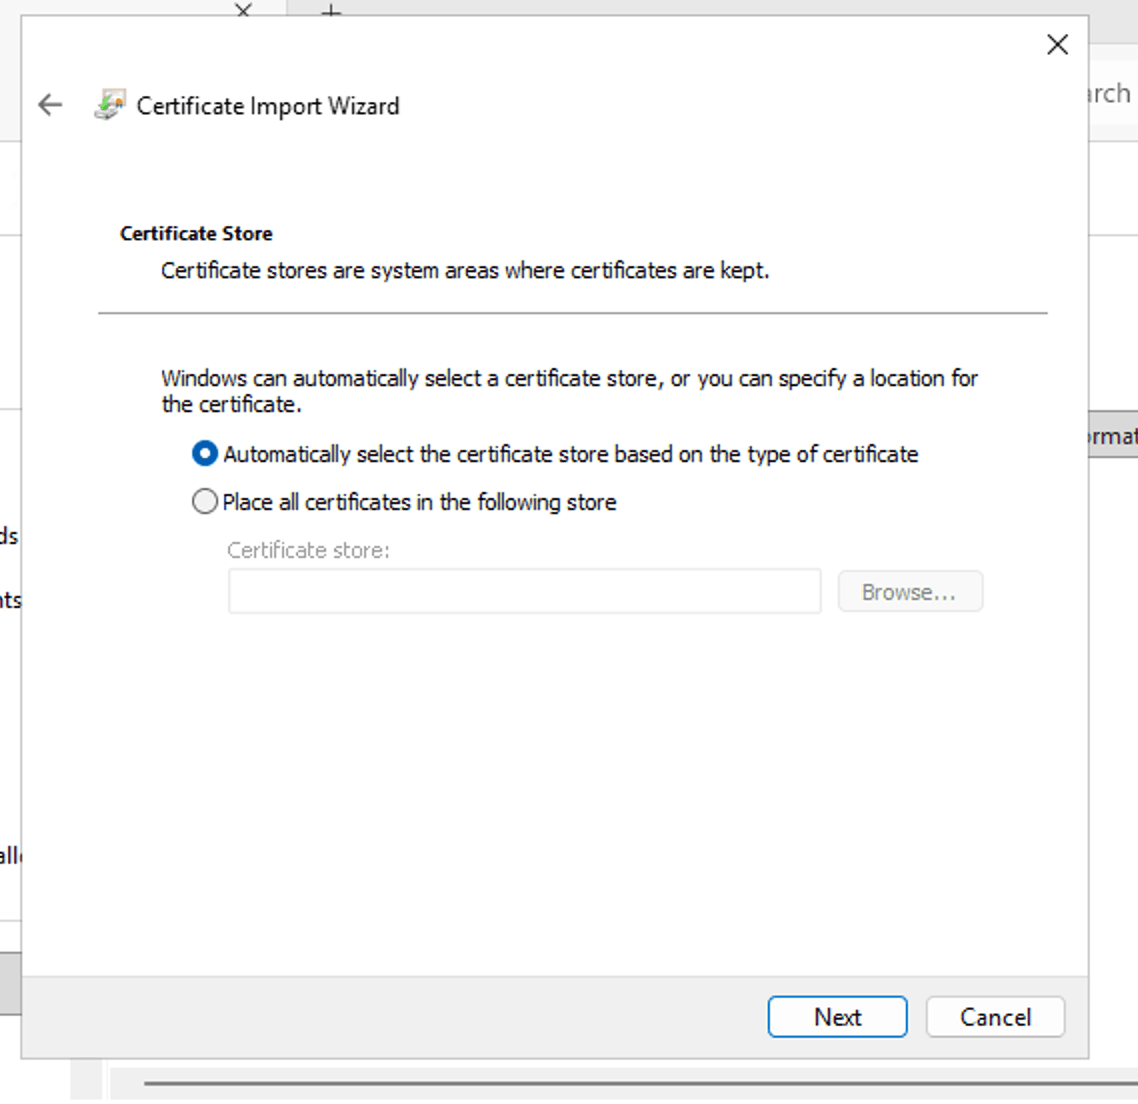This screenshot has width=1138, height=1104.
Task: Cancel the certificate import
Action: pyautogui.click(x=995, y=1017)
